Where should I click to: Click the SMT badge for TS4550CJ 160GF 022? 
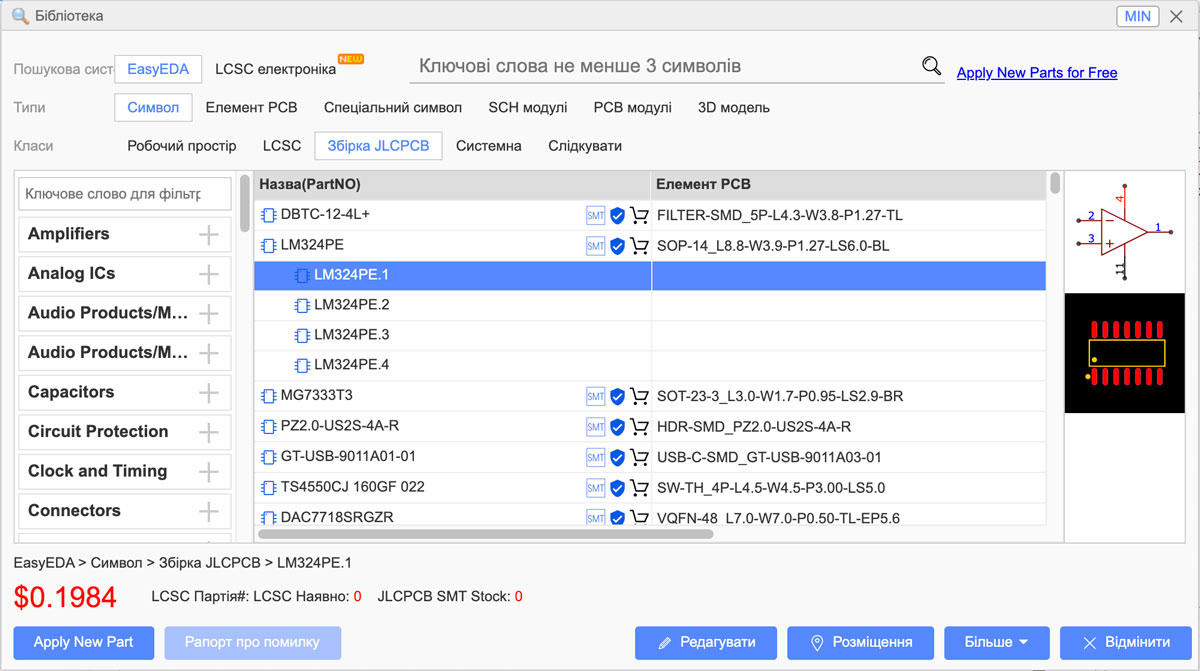(x=595, y=488)
